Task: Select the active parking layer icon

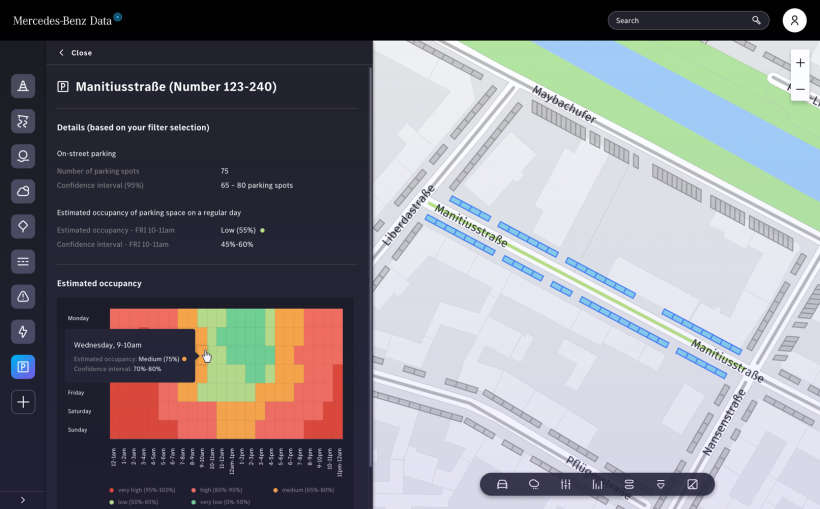Action: tap(23, 367)
